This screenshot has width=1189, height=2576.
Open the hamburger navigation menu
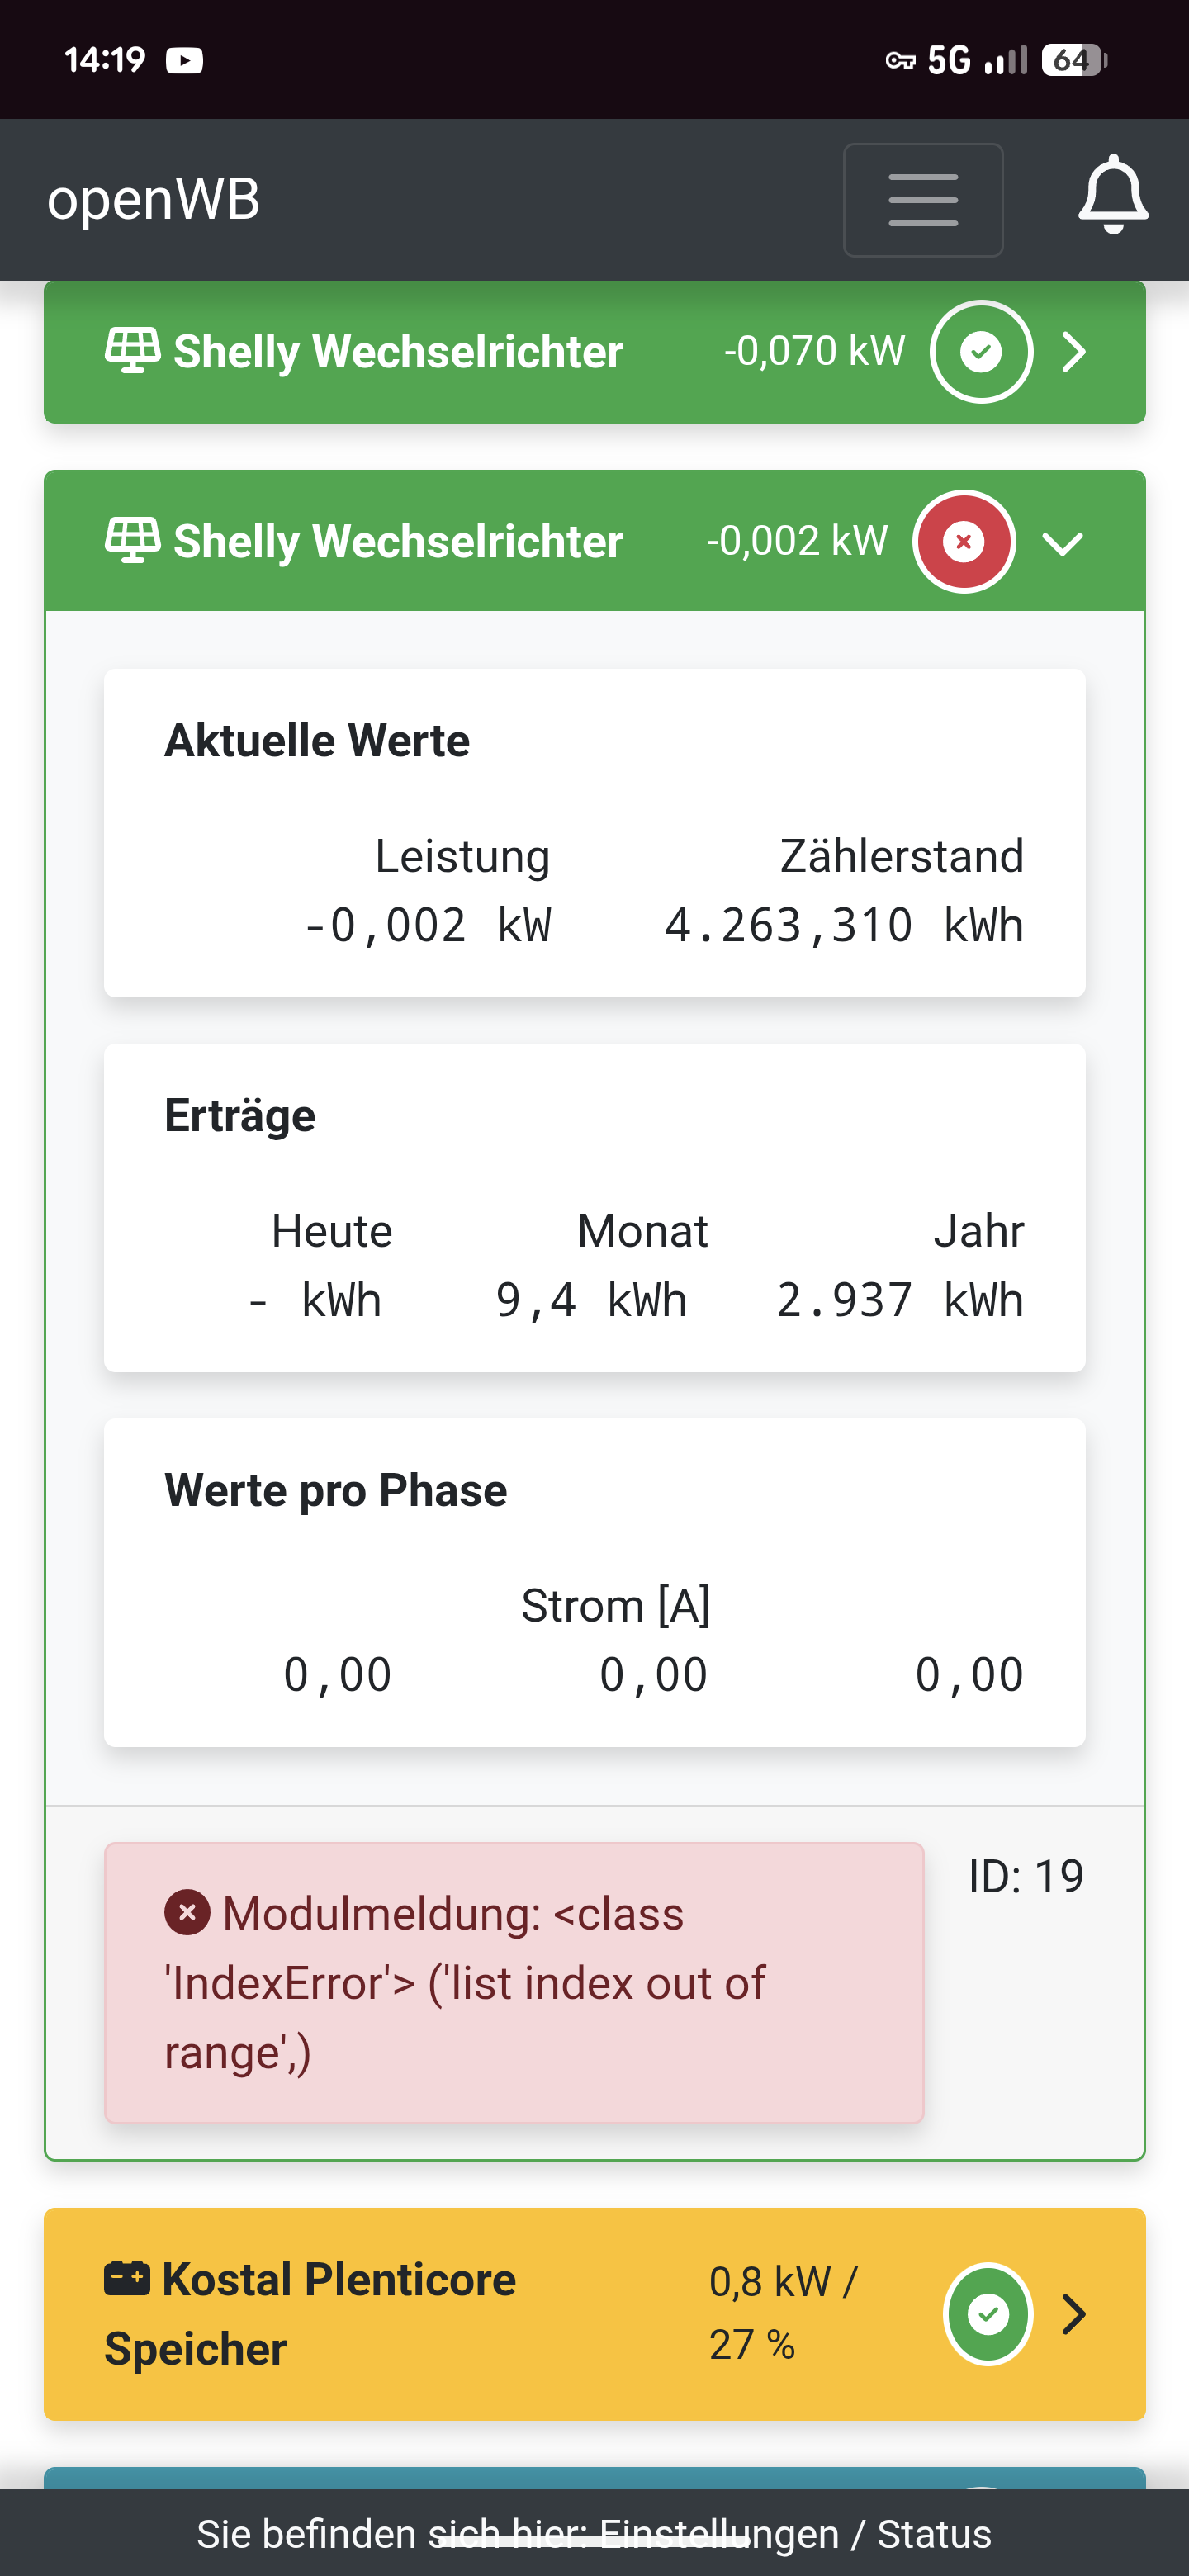922,200
